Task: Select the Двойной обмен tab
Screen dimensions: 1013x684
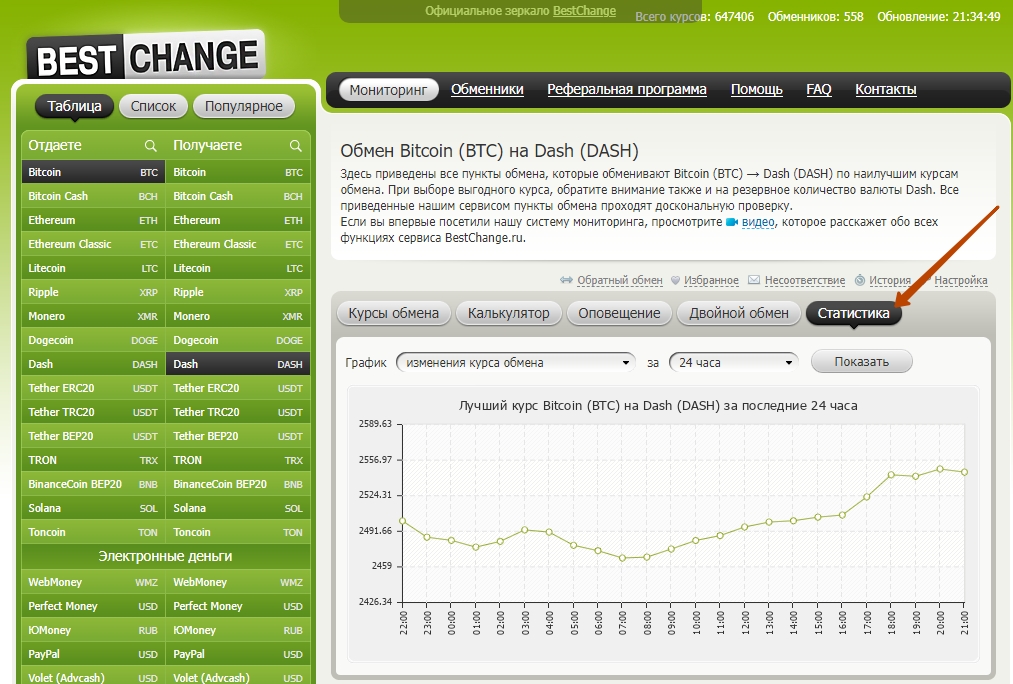Action: click(x=738, y=313)
